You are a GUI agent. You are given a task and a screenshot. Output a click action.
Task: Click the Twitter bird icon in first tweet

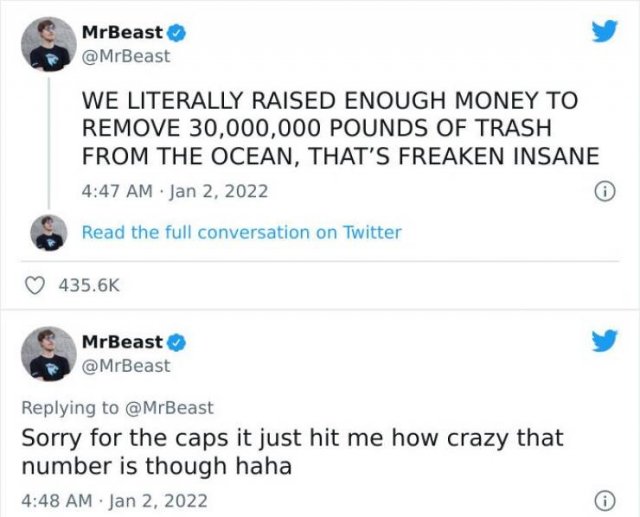tap(605, 31)
